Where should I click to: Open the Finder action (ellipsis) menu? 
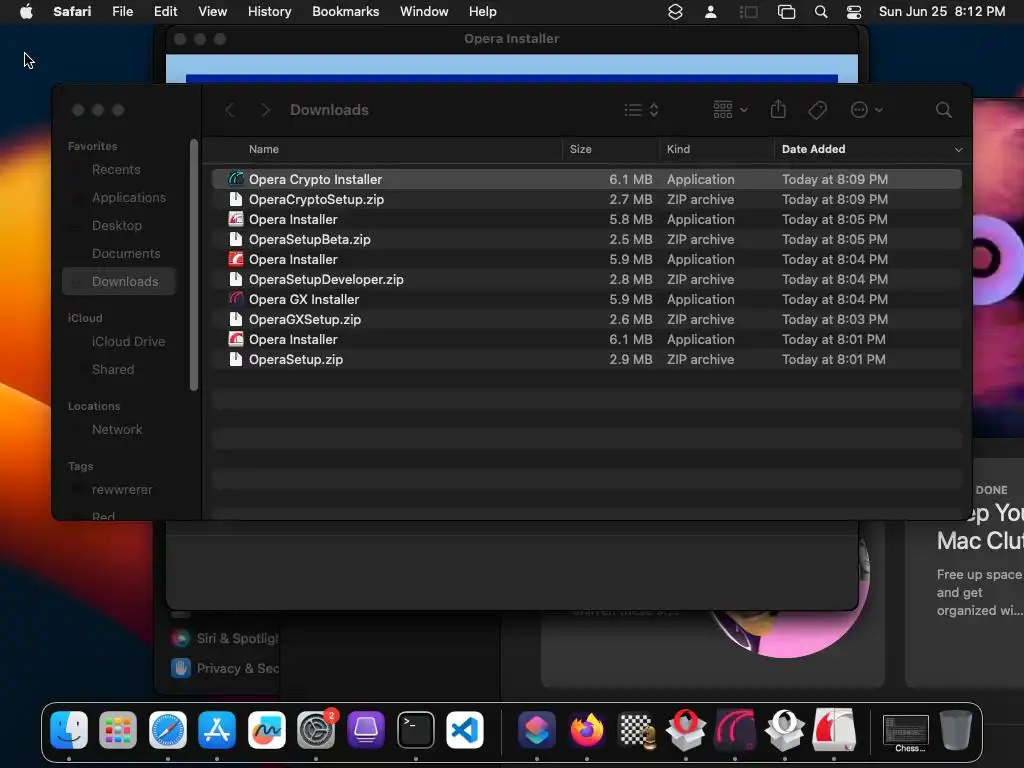(x=867, y=110)
